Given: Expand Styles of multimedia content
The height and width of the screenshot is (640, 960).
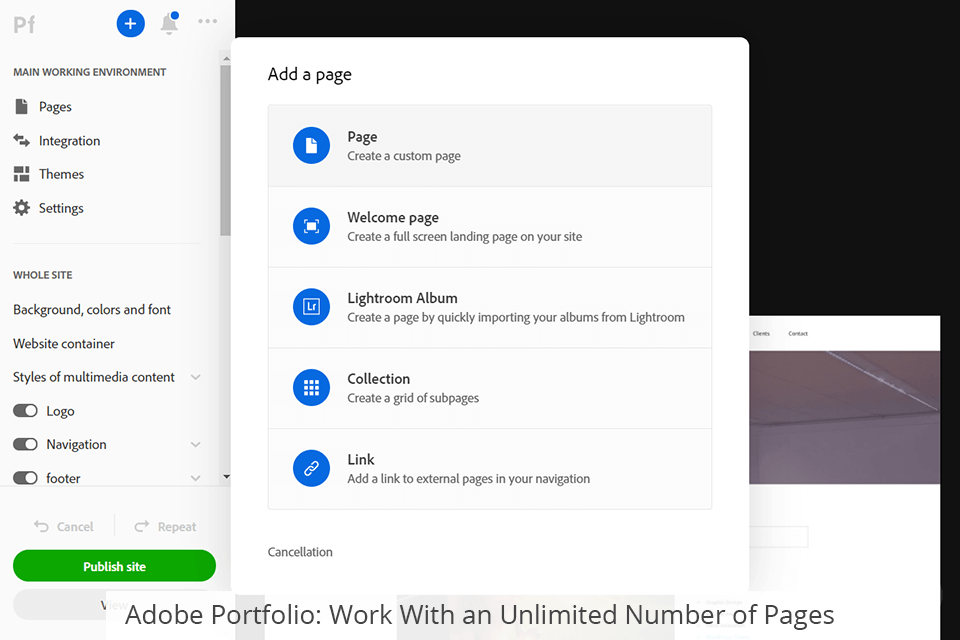Looking at the screenshot, I should 195,377.
